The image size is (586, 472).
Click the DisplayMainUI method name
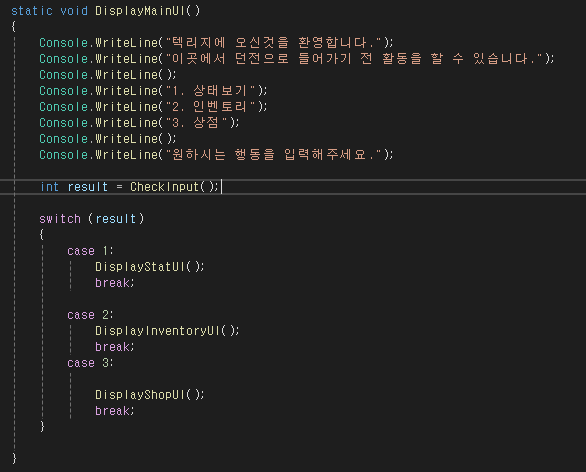140,11
